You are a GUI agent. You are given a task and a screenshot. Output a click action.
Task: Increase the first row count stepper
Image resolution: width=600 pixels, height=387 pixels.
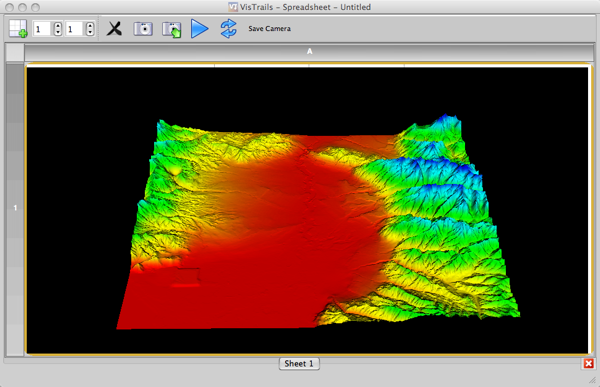58,26
